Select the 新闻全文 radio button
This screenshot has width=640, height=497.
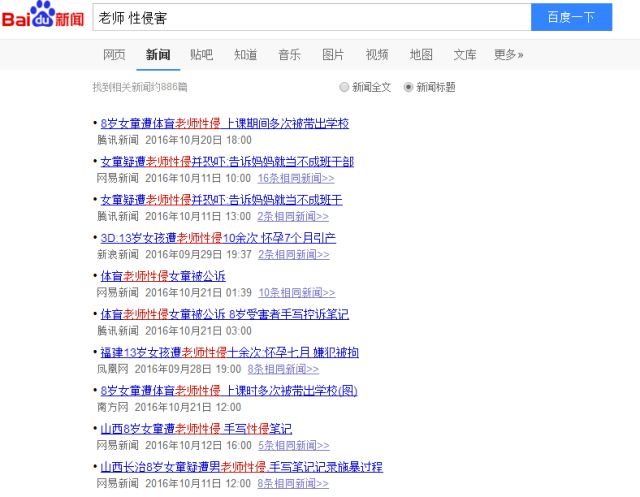[344, 87]
